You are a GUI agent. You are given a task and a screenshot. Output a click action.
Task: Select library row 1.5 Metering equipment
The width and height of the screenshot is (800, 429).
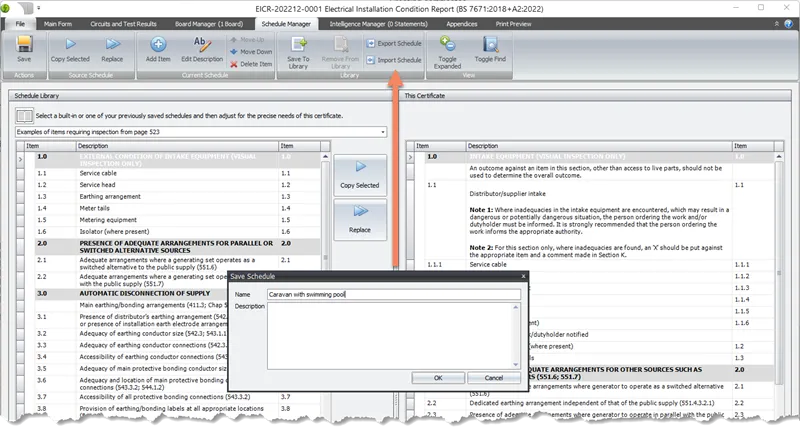tap(173, 220)
